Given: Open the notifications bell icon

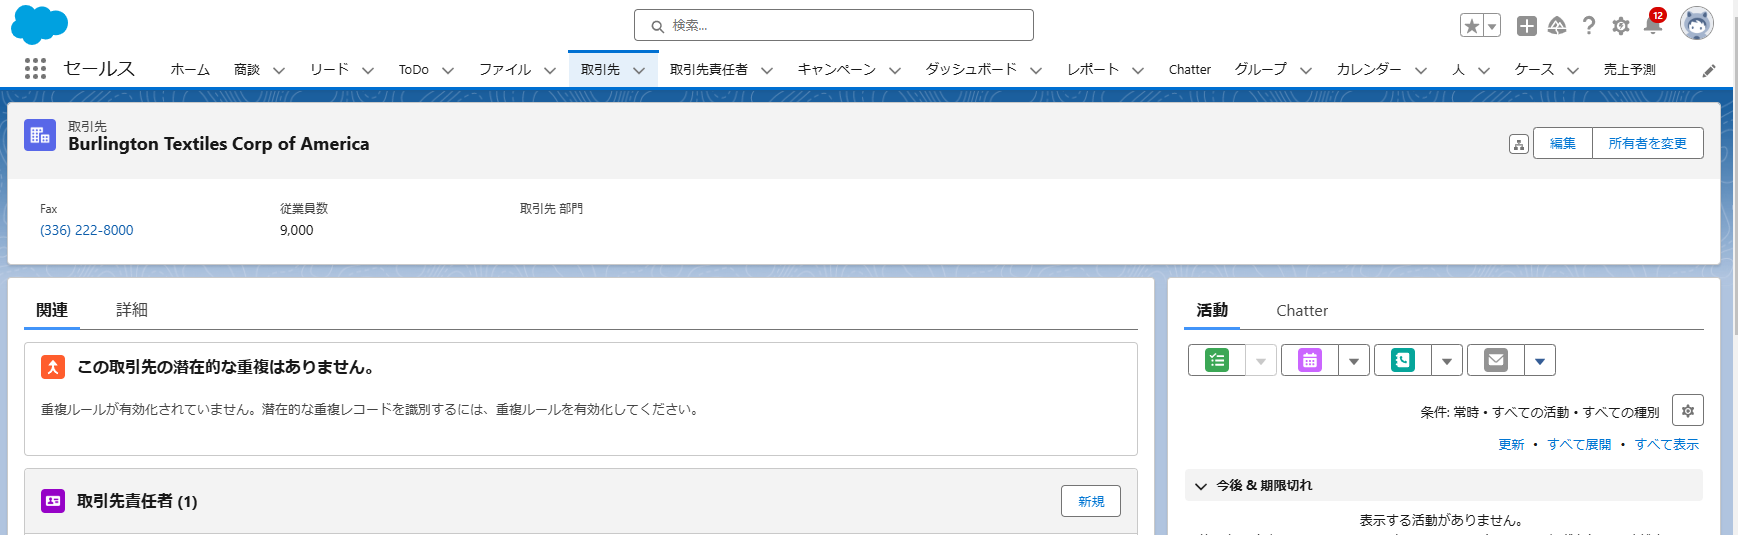Looking at the screenshot, I should pyautogui.click(x=1652, y=26).
